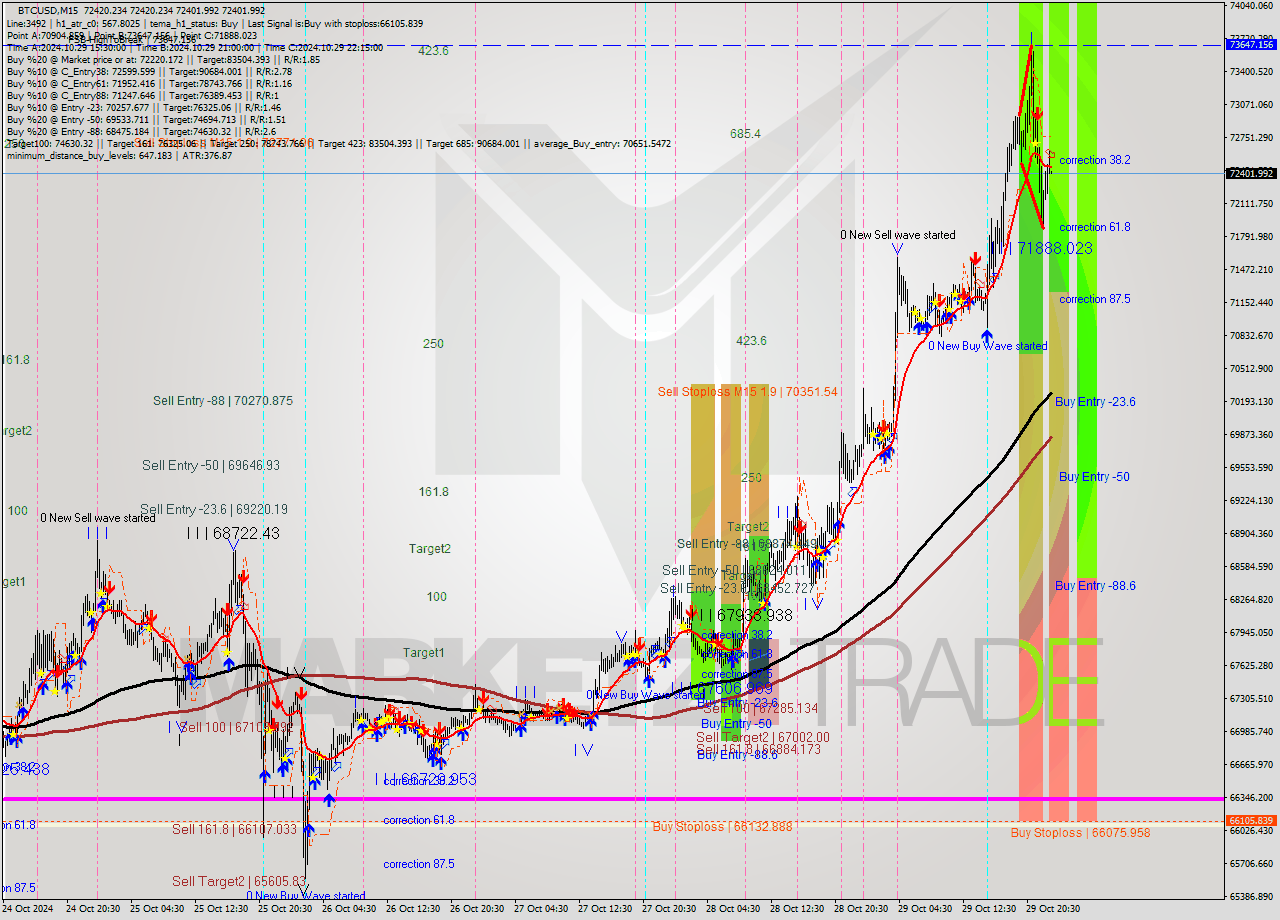The width and height of the screenshot is (1280, 920).
Task: Click the 'Sell Entry -23.6 | 69220.19' label
Action: tap(214, 508)
